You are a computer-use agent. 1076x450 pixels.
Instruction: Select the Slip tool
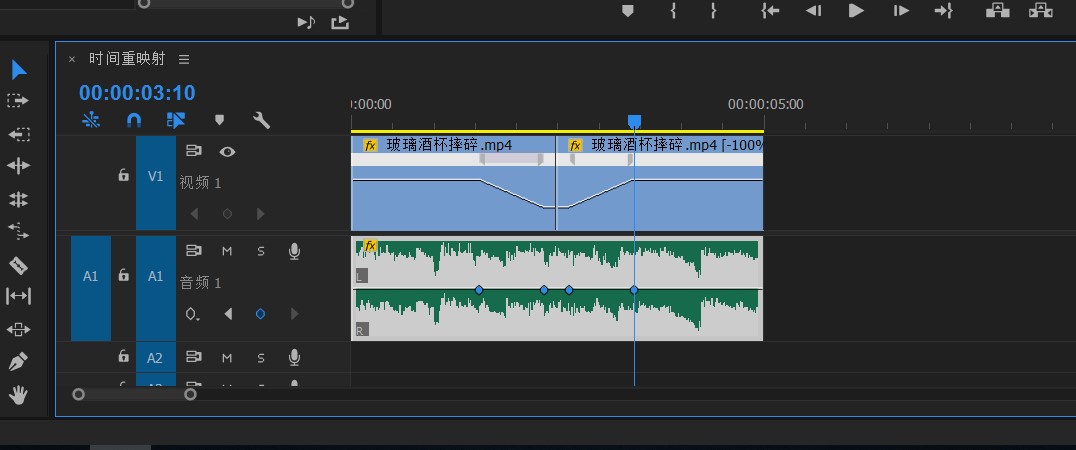[x=19, y=296]
